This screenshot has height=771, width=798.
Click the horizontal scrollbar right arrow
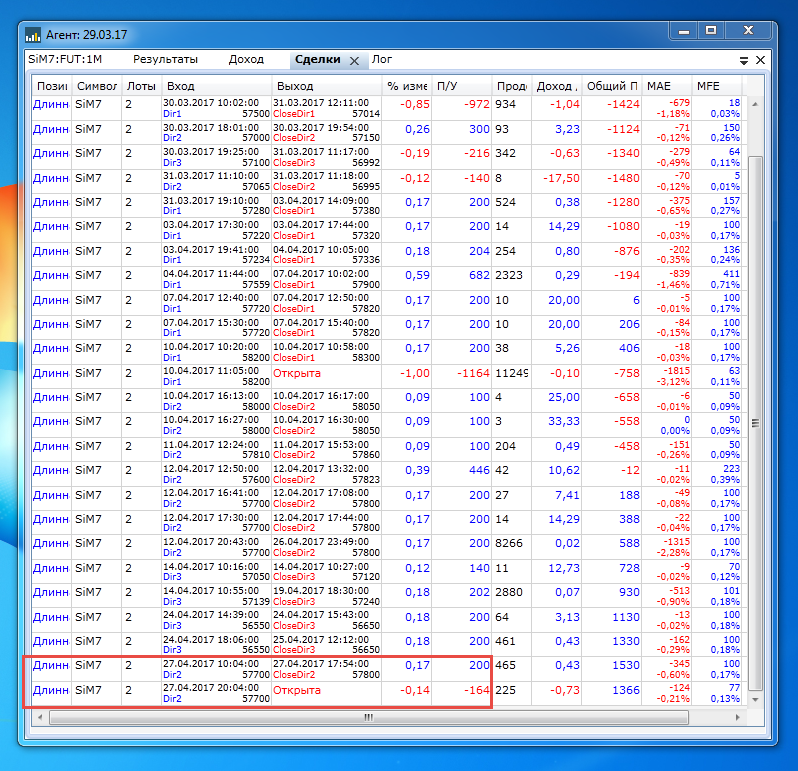pyautogui.click(x=737, y=717)
